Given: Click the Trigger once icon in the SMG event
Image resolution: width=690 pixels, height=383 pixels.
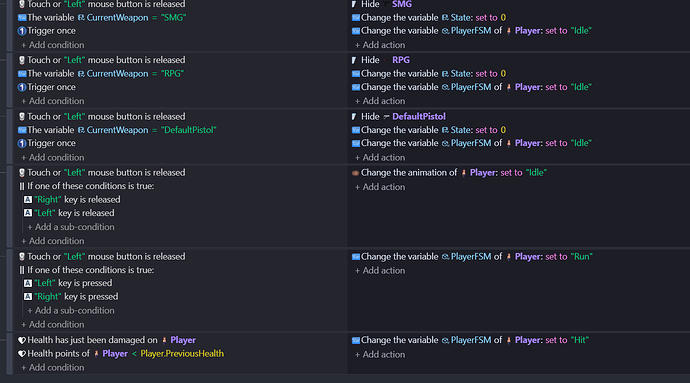Looking at the screenshot, I should coord(22,31).
